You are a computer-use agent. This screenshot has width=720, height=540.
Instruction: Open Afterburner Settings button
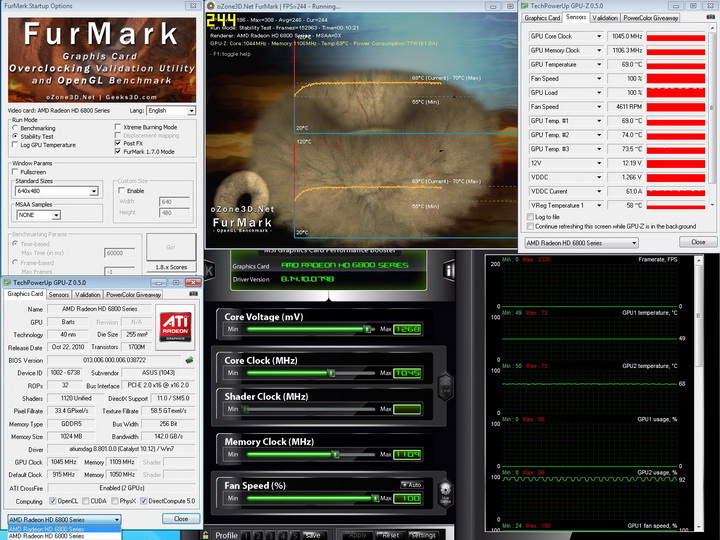click(x=423, y=535)
